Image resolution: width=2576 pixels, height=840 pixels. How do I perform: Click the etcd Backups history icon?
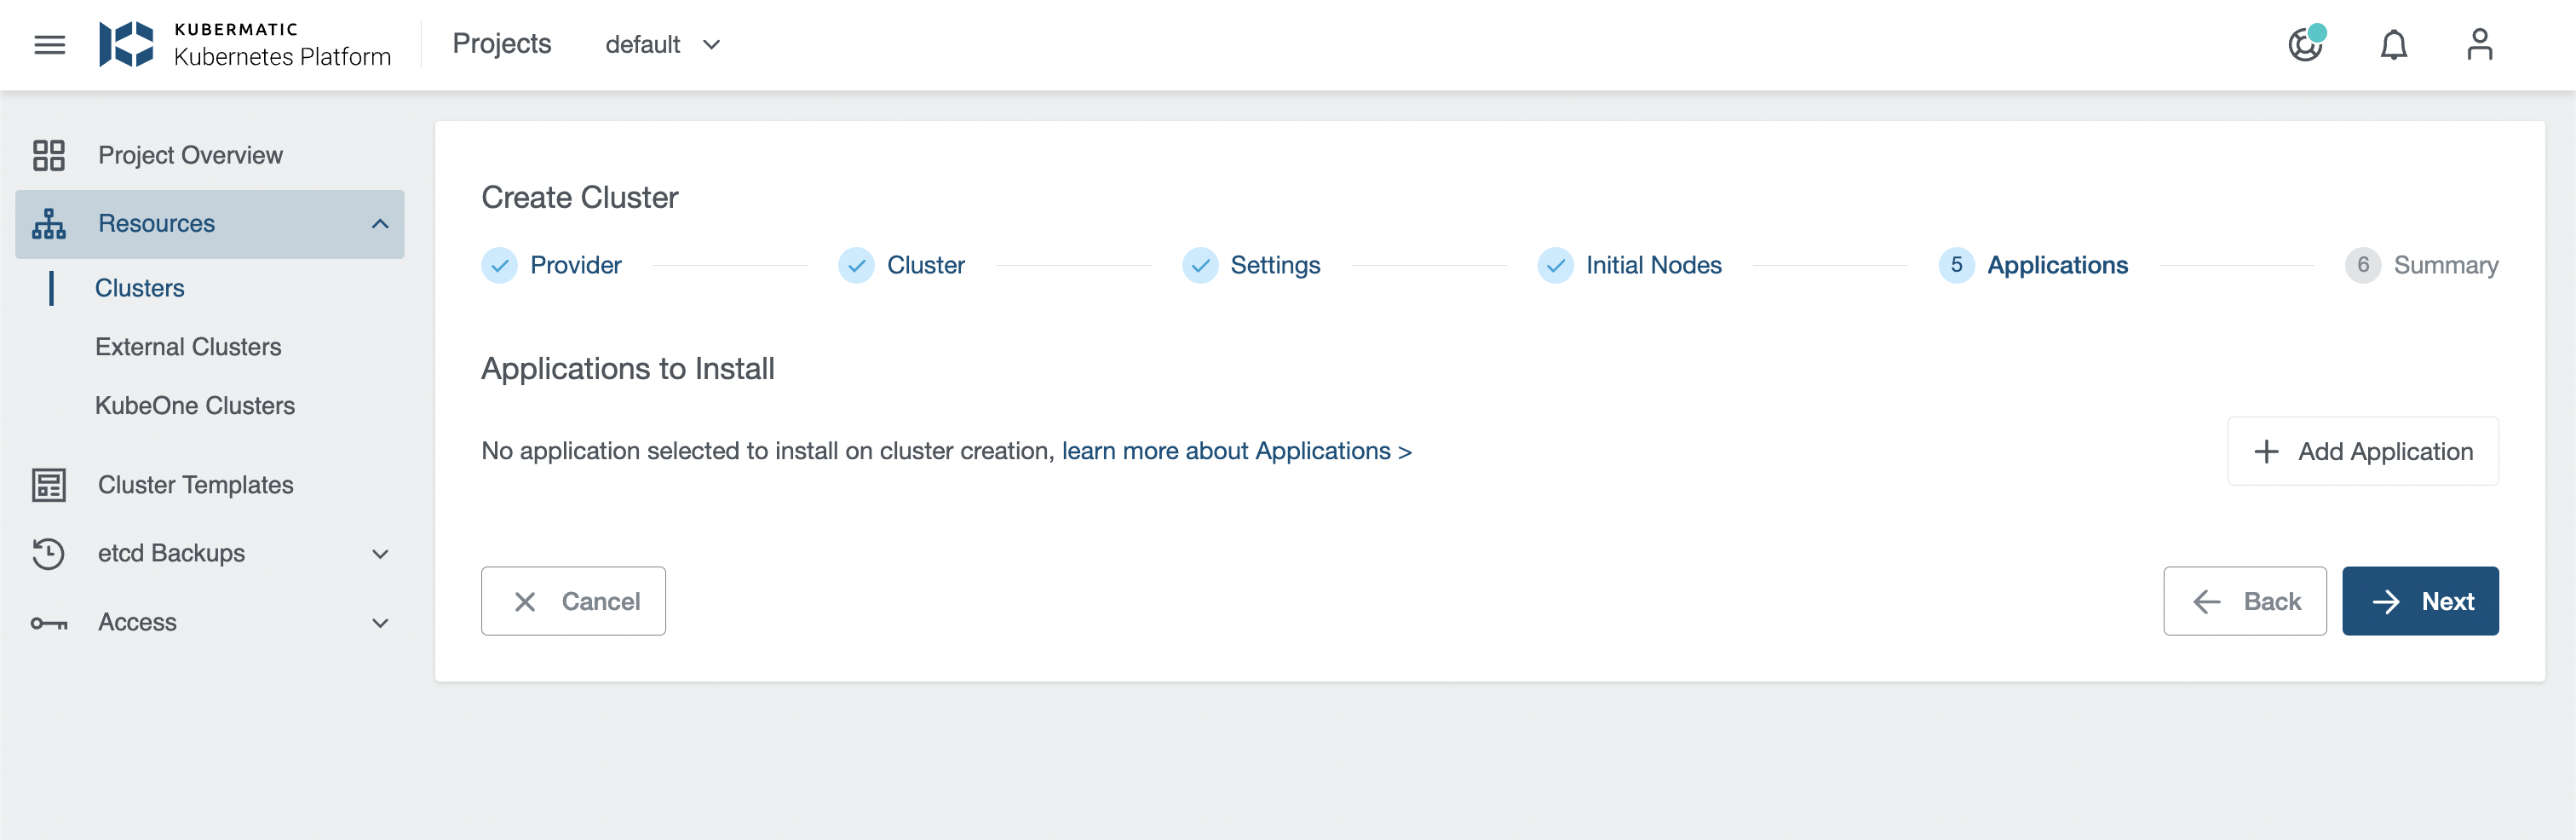click(49, 553)
